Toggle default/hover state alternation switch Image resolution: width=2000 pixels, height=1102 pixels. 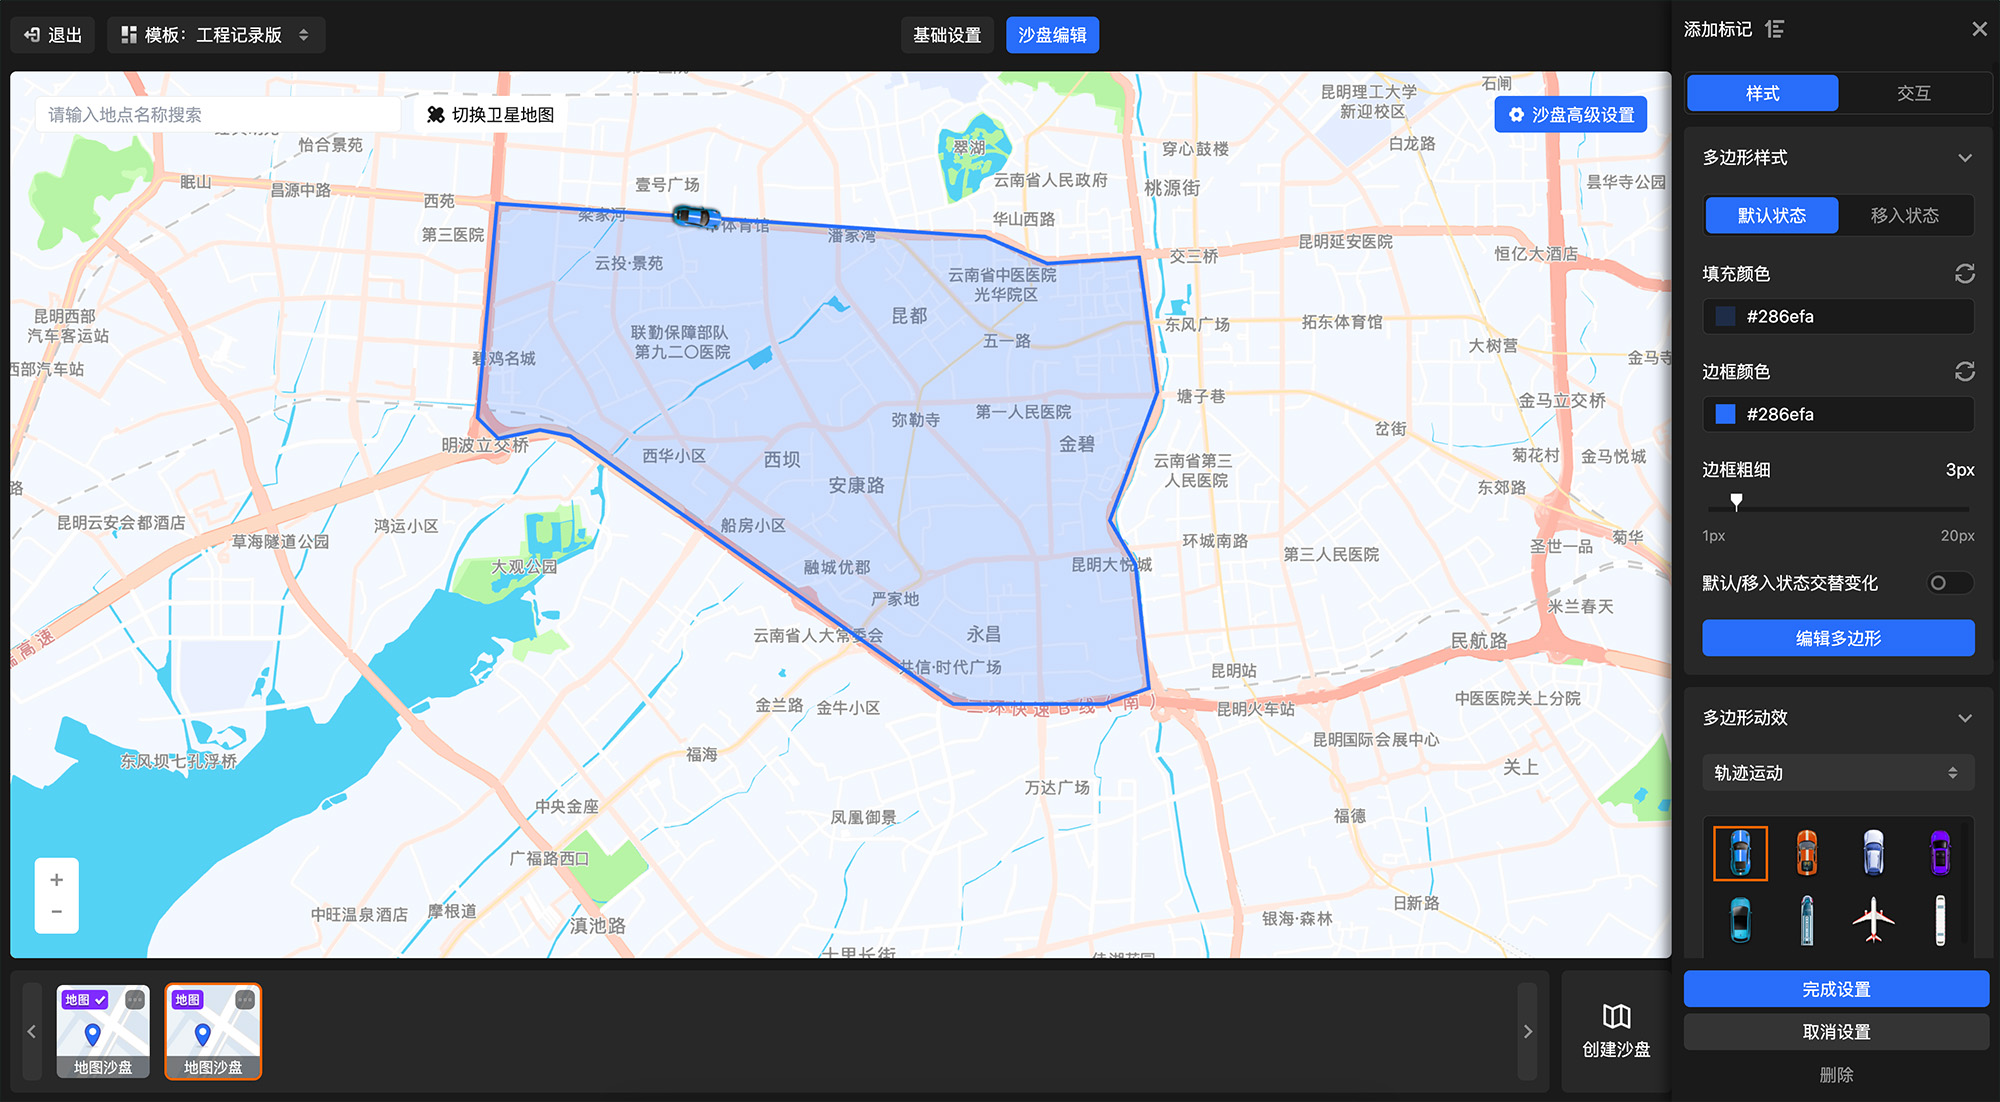point(1948,583)
